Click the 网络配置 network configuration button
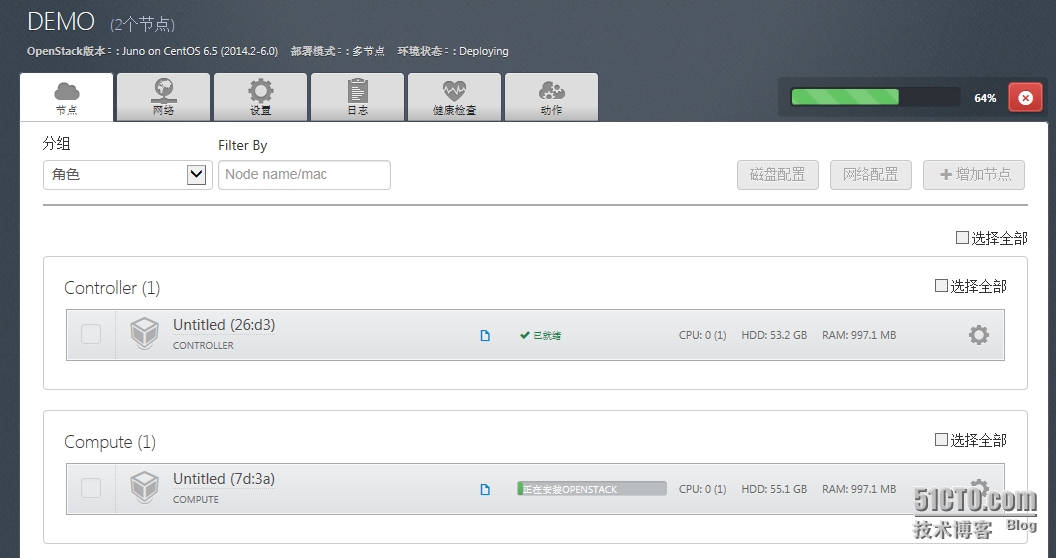 coord(871,175)
